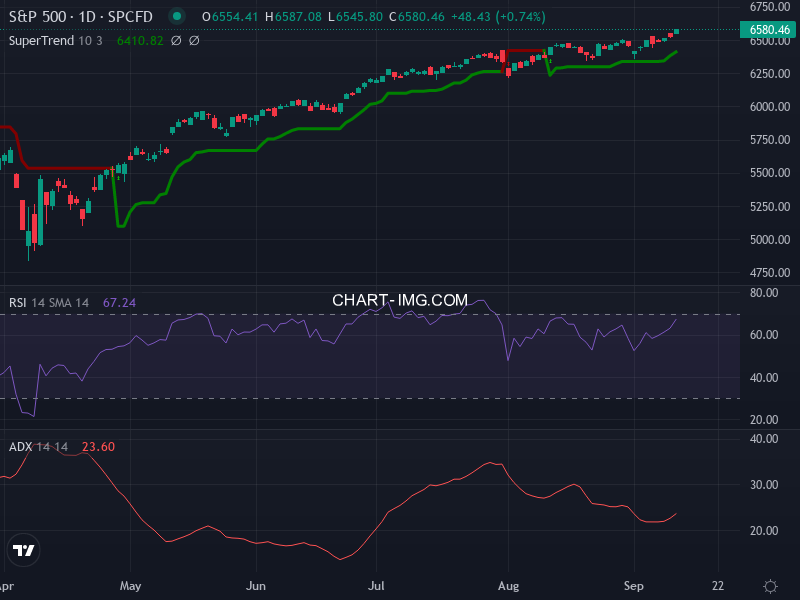This screenshot has height=600, width=800.
Task: Open chart settings gear icon
Action: click(770, 586)
